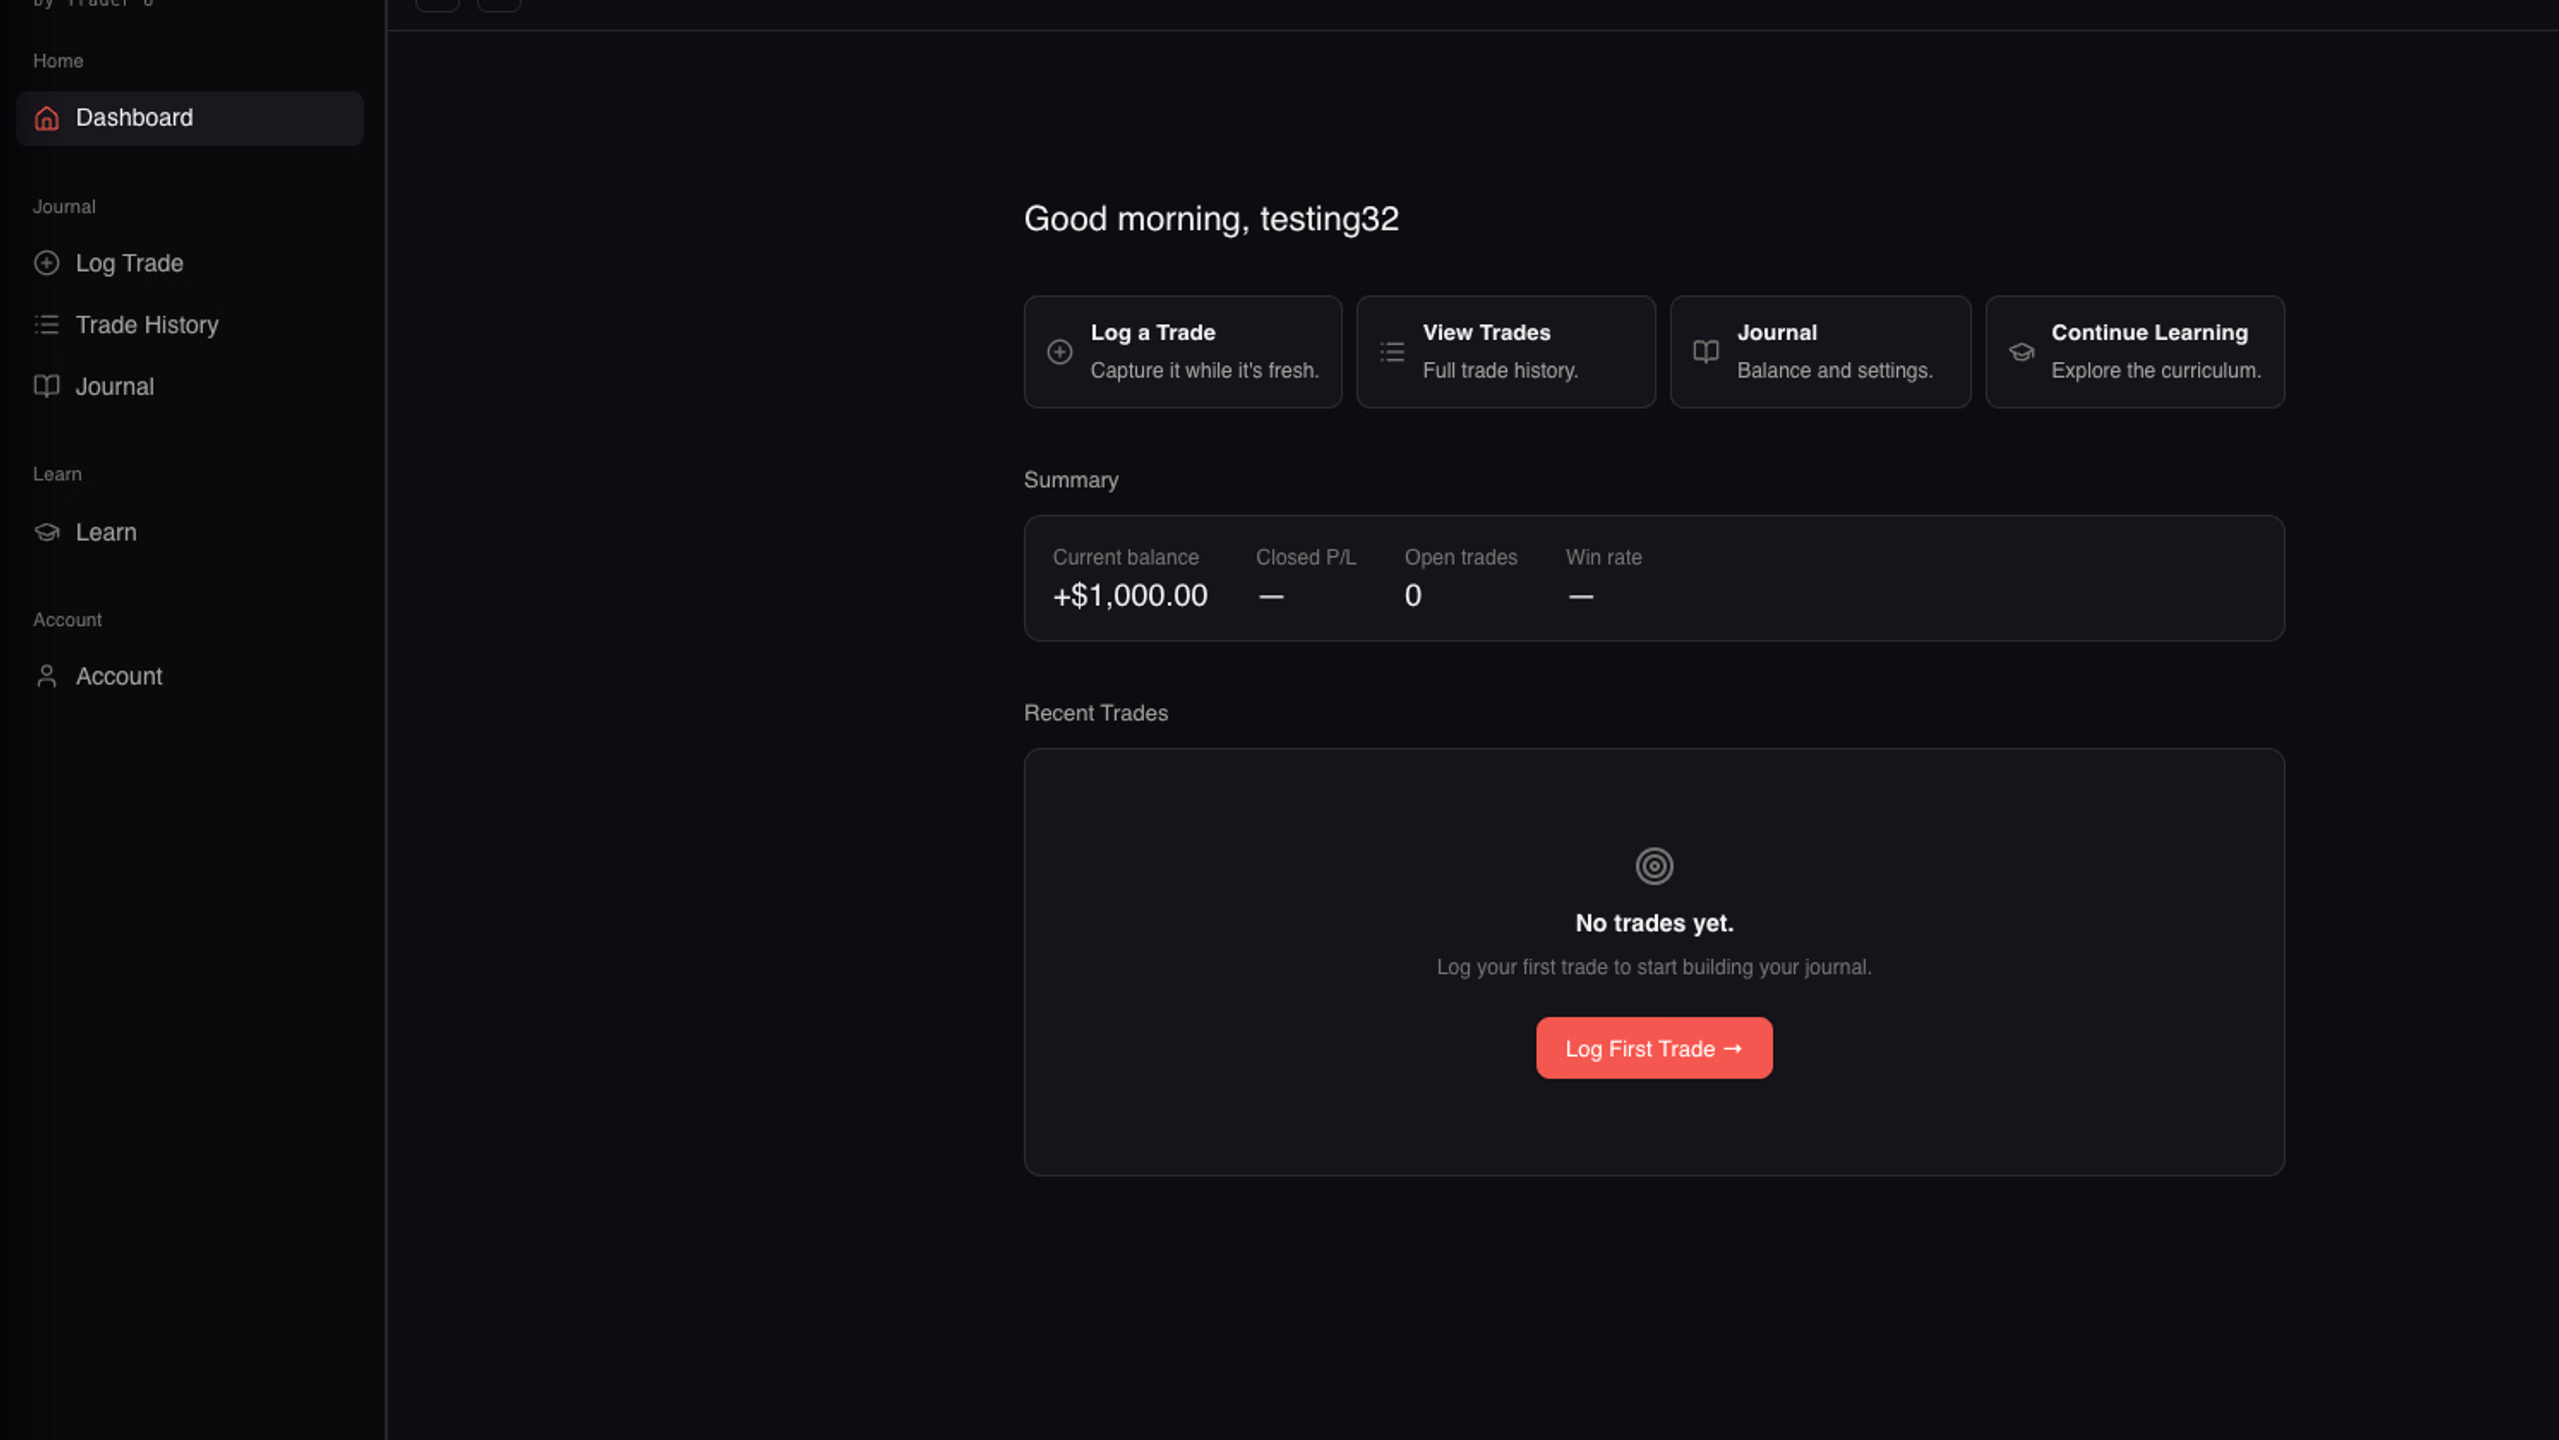The height and width of the screenshot is (1440, 2559).
Task: Open the View Trades card
Action: click(x=1506, y=352)
